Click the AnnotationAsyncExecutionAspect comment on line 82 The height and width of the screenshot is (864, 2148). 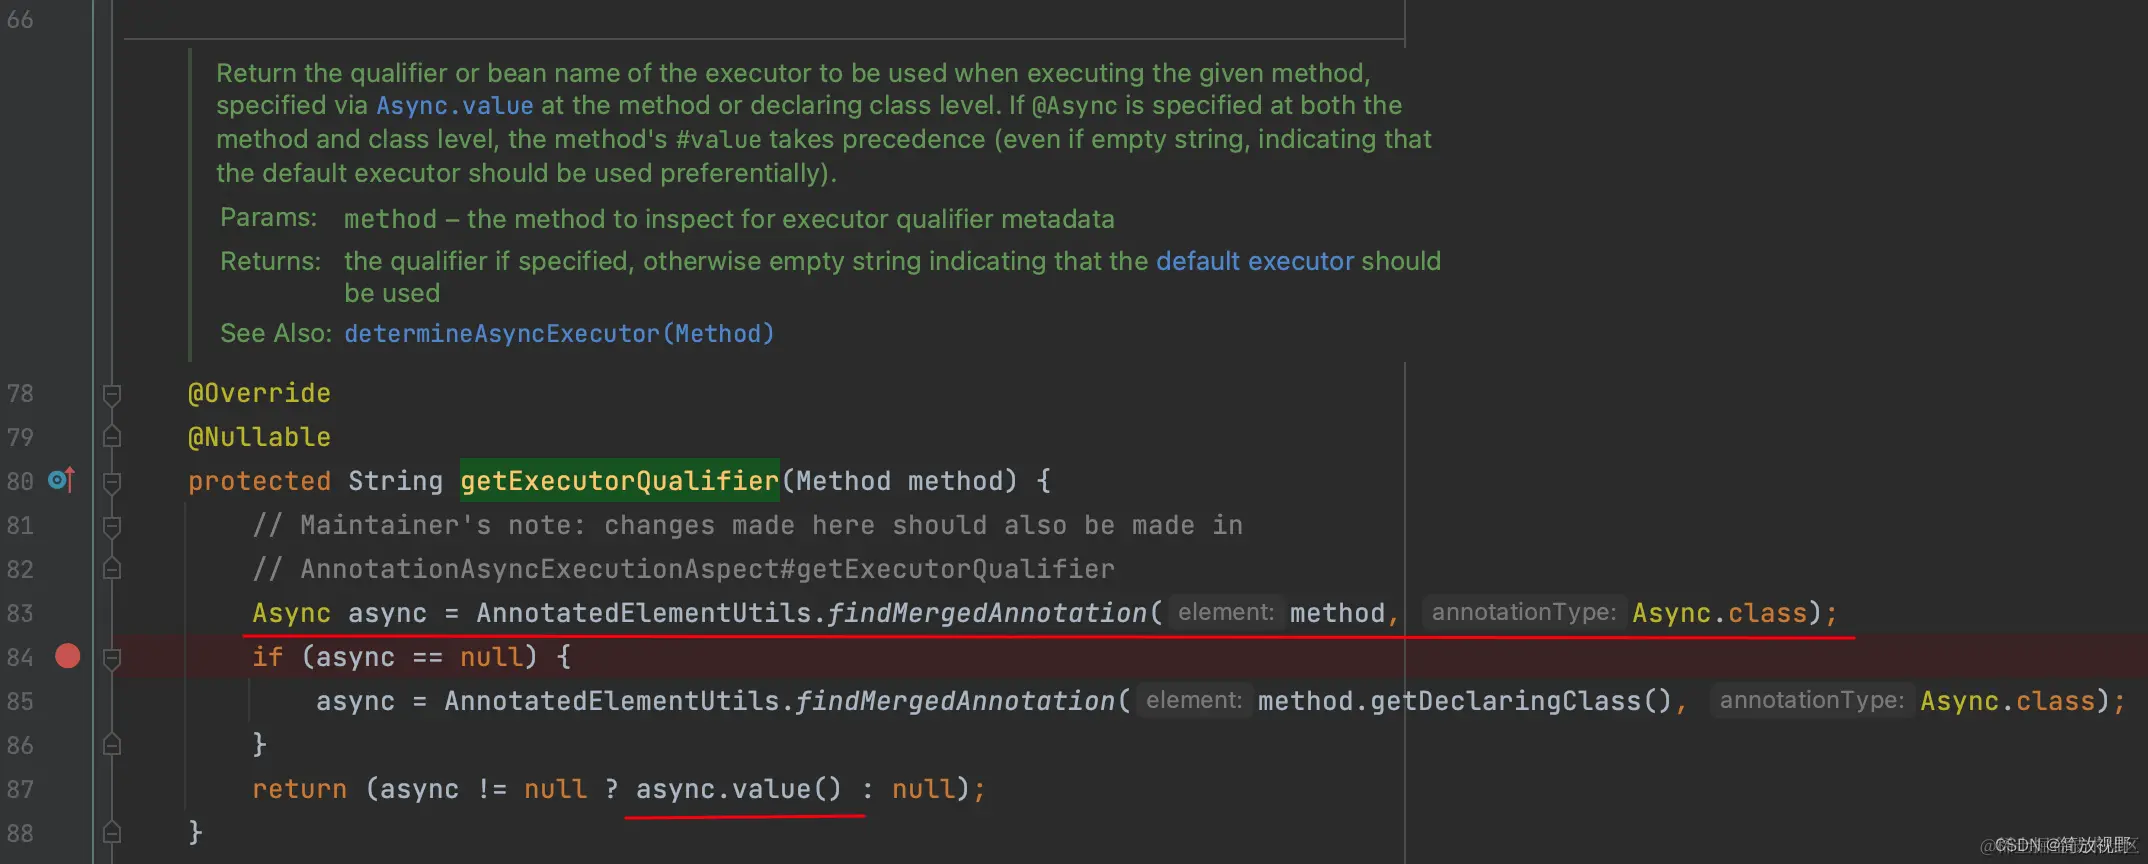coord(683,569)
